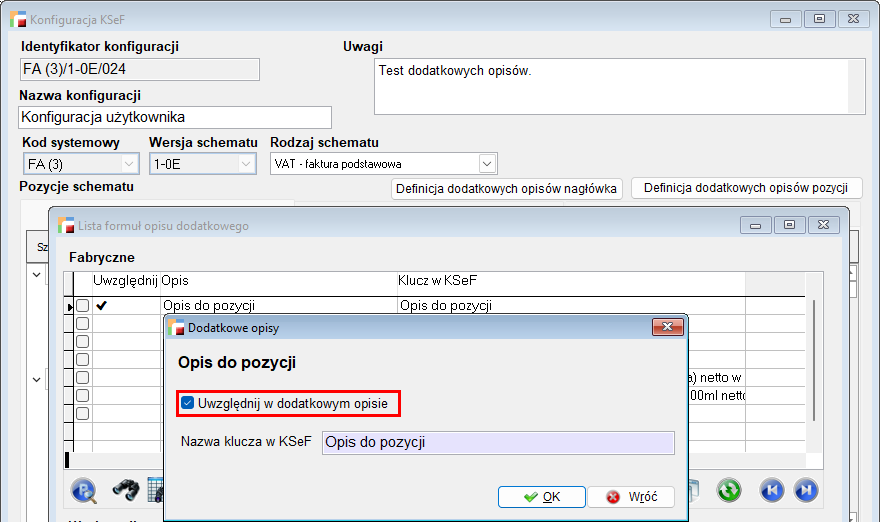
Task: Expand the Rodzaj schematu combo box
Action: tap(486, 163)
